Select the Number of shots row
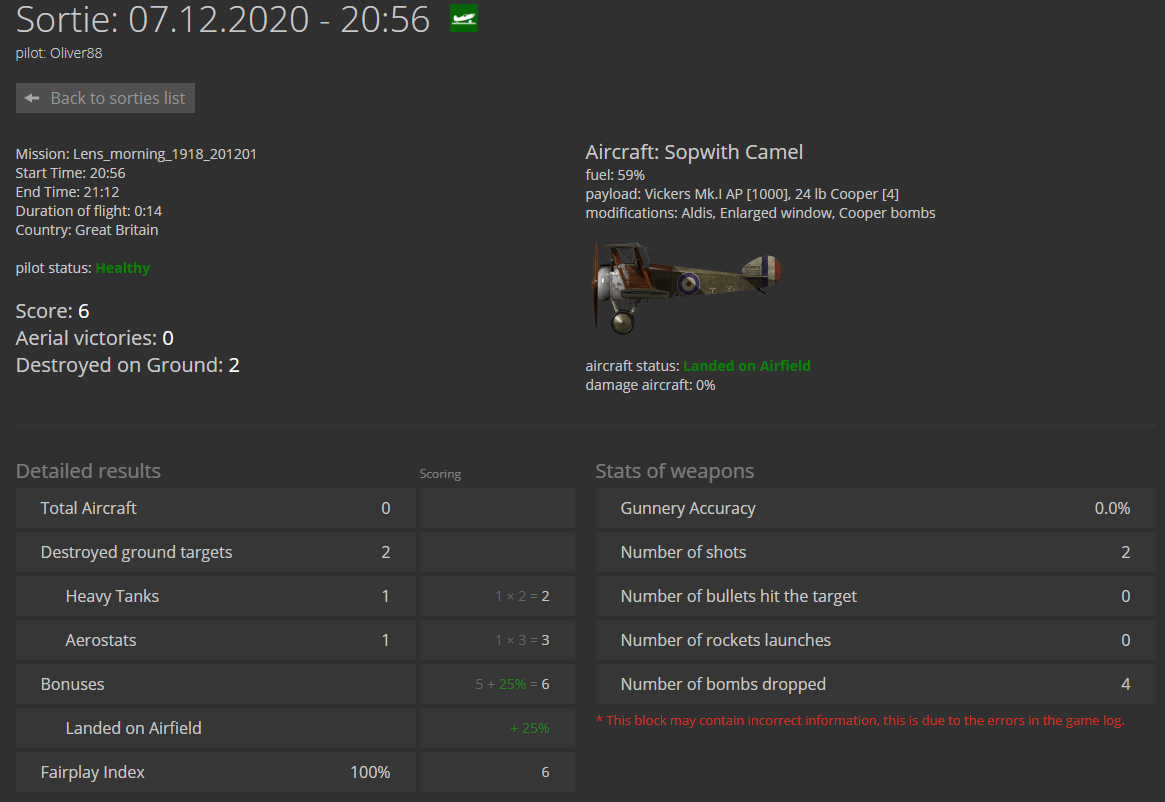This screenshot has width=1165, height=802. click(875, 552)
